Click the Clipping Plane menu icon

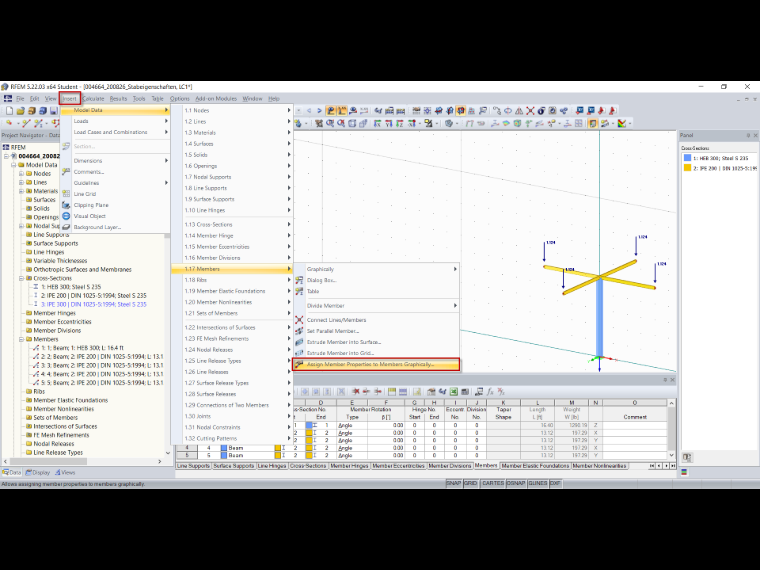point(66,205)
